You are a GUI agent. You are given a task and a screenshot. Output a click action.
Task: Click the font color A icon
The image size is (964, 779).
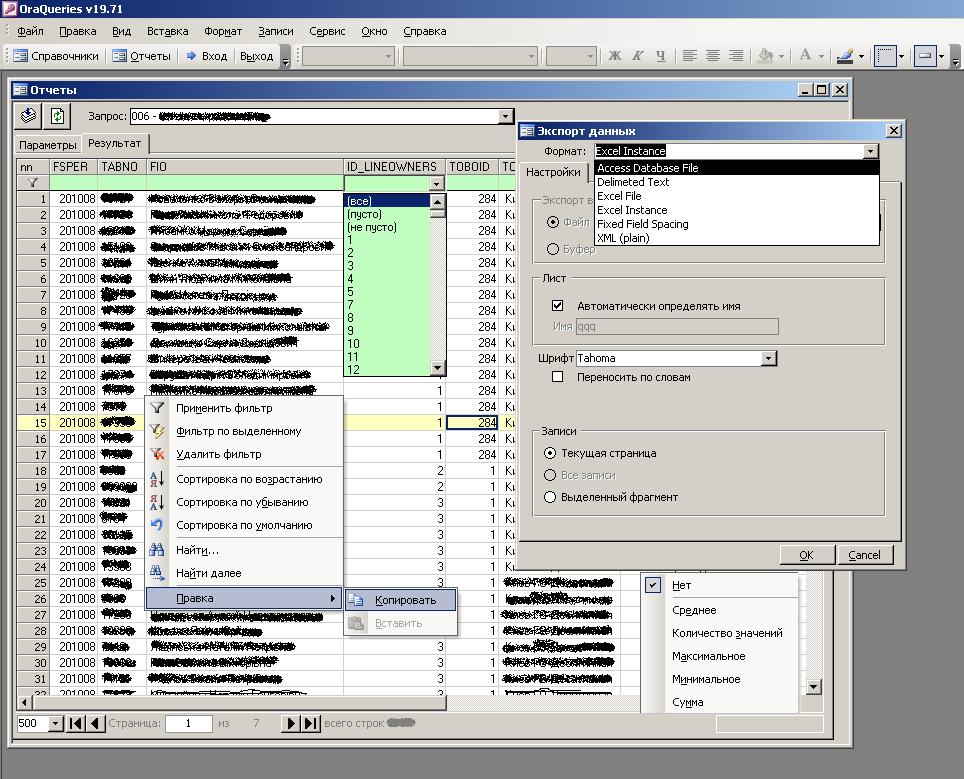tap(805, 56)
